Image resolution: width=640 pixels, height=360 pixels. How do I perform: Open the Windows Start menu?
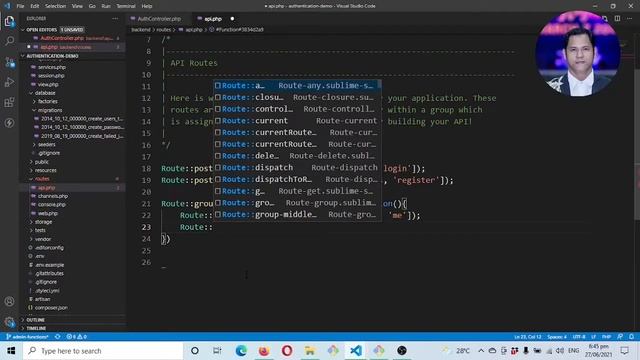[x=11, y=351]
